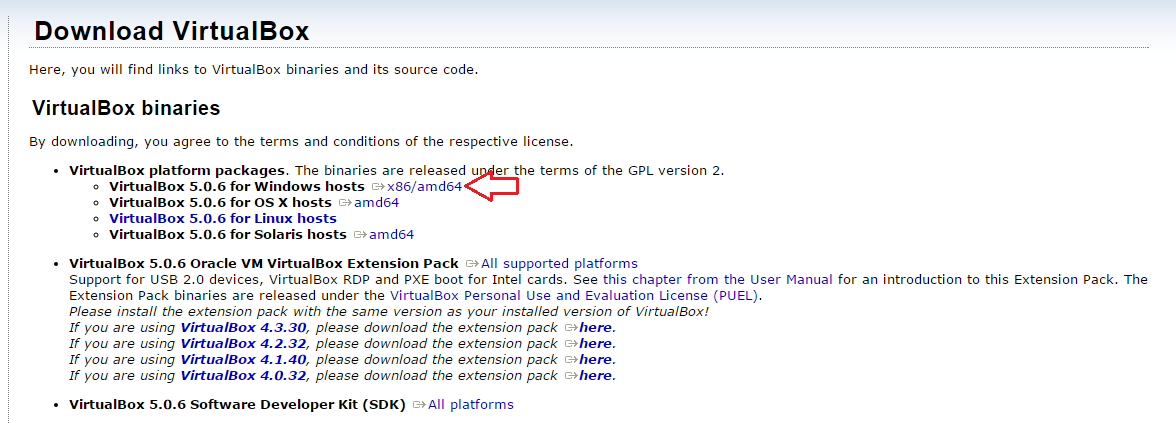Click the 'Here, you will find links' sentence
The height and width of the screenshot is (423, 1176).
click(x=253, y=70)
